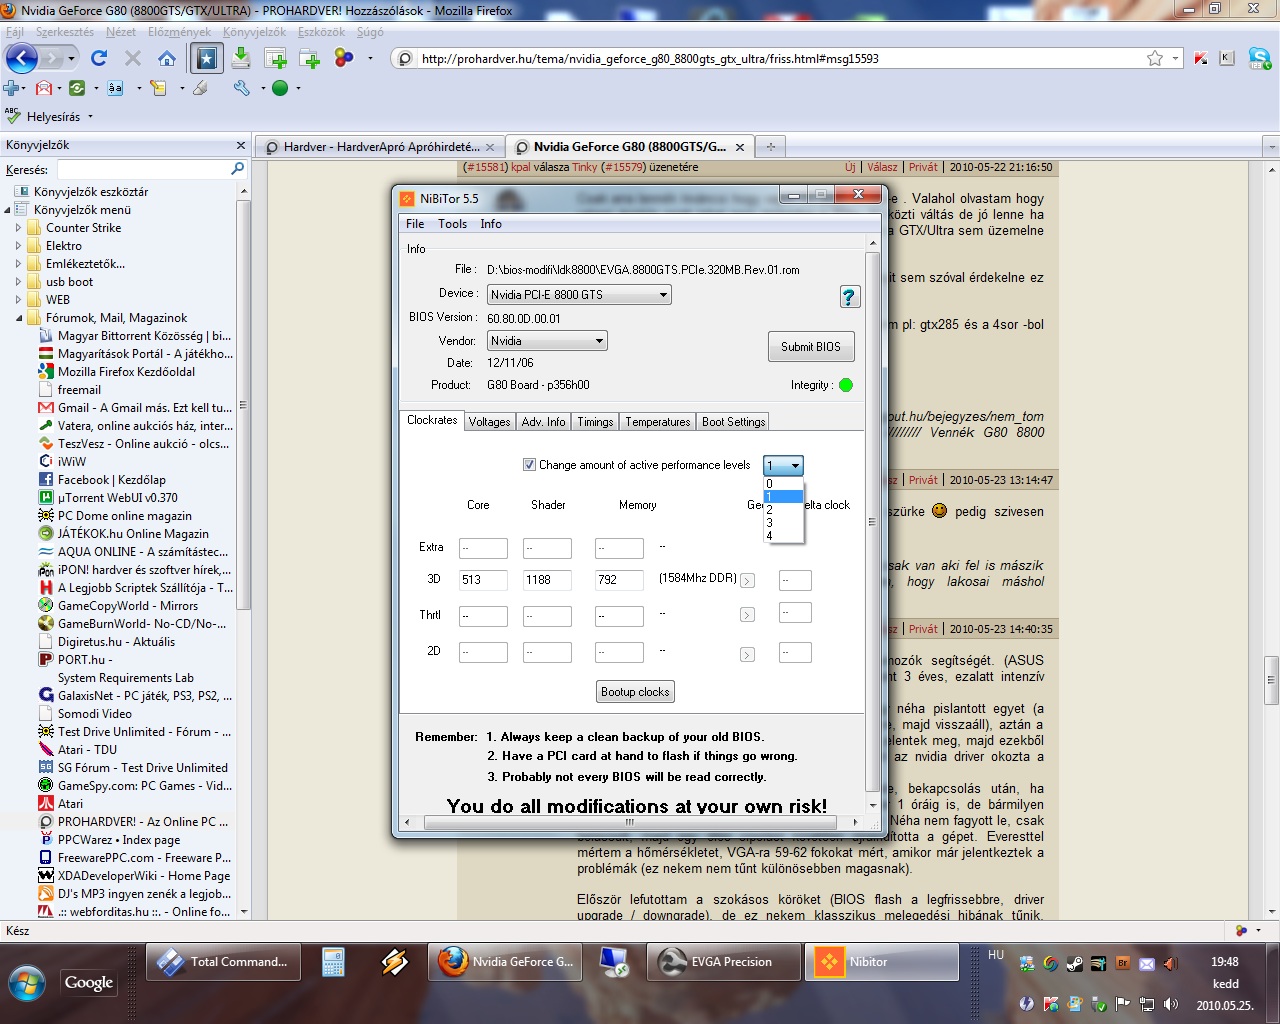
Task: Click the green feed toolbar icon
Action: [x=77, y=88]
